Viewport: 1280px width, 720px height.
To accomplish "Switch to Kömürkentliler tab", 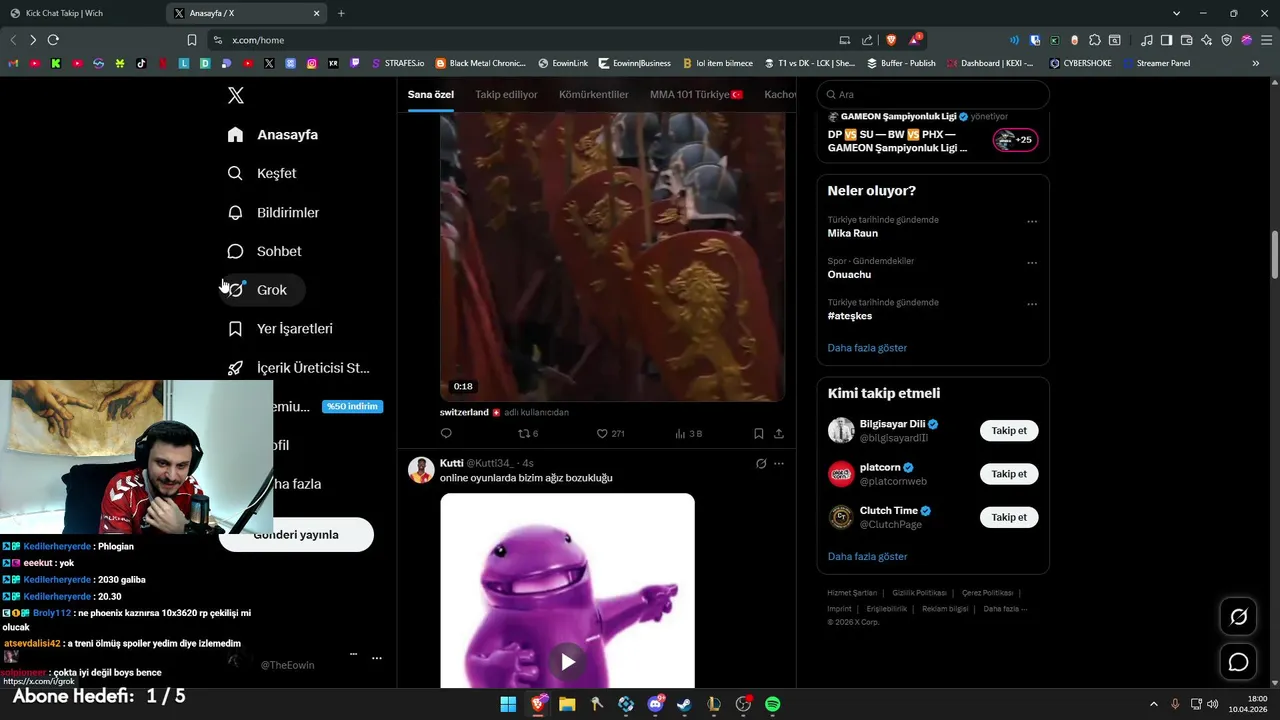I will point(594,94).
